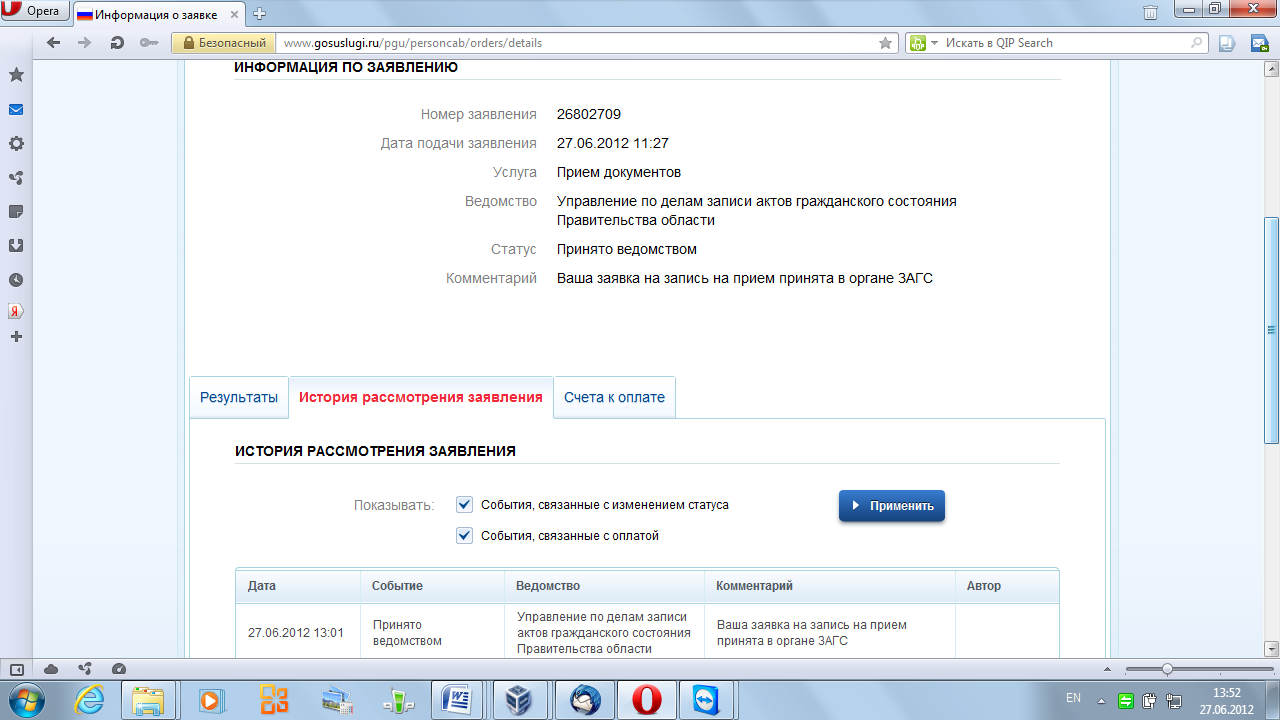
Task: Click the EN language indicator
Action: pyautogui.click(x=1073, y=698)
